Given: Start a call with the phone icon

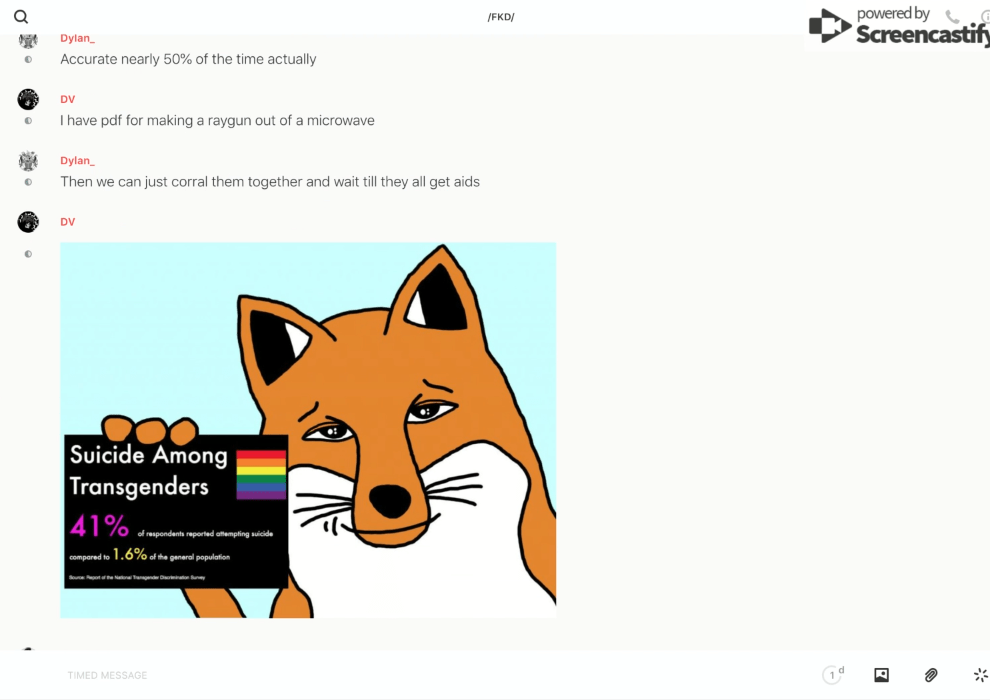Looking at the screenshot, I should click(x=952, y=17).
